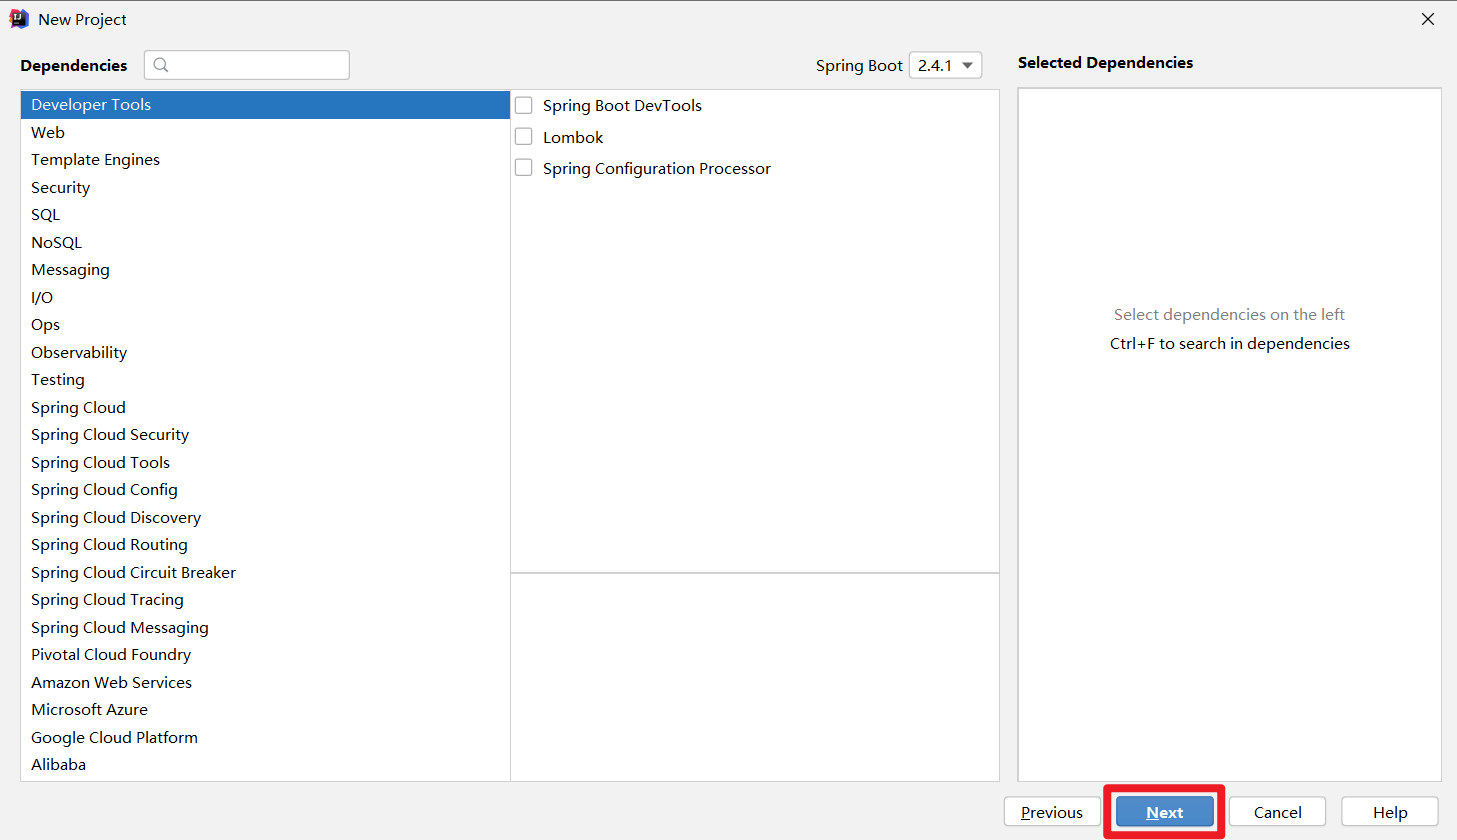1457x840 pixels.
Task: Click the IntelliJ IDEA logo in title bar
Action: point(19,19)
